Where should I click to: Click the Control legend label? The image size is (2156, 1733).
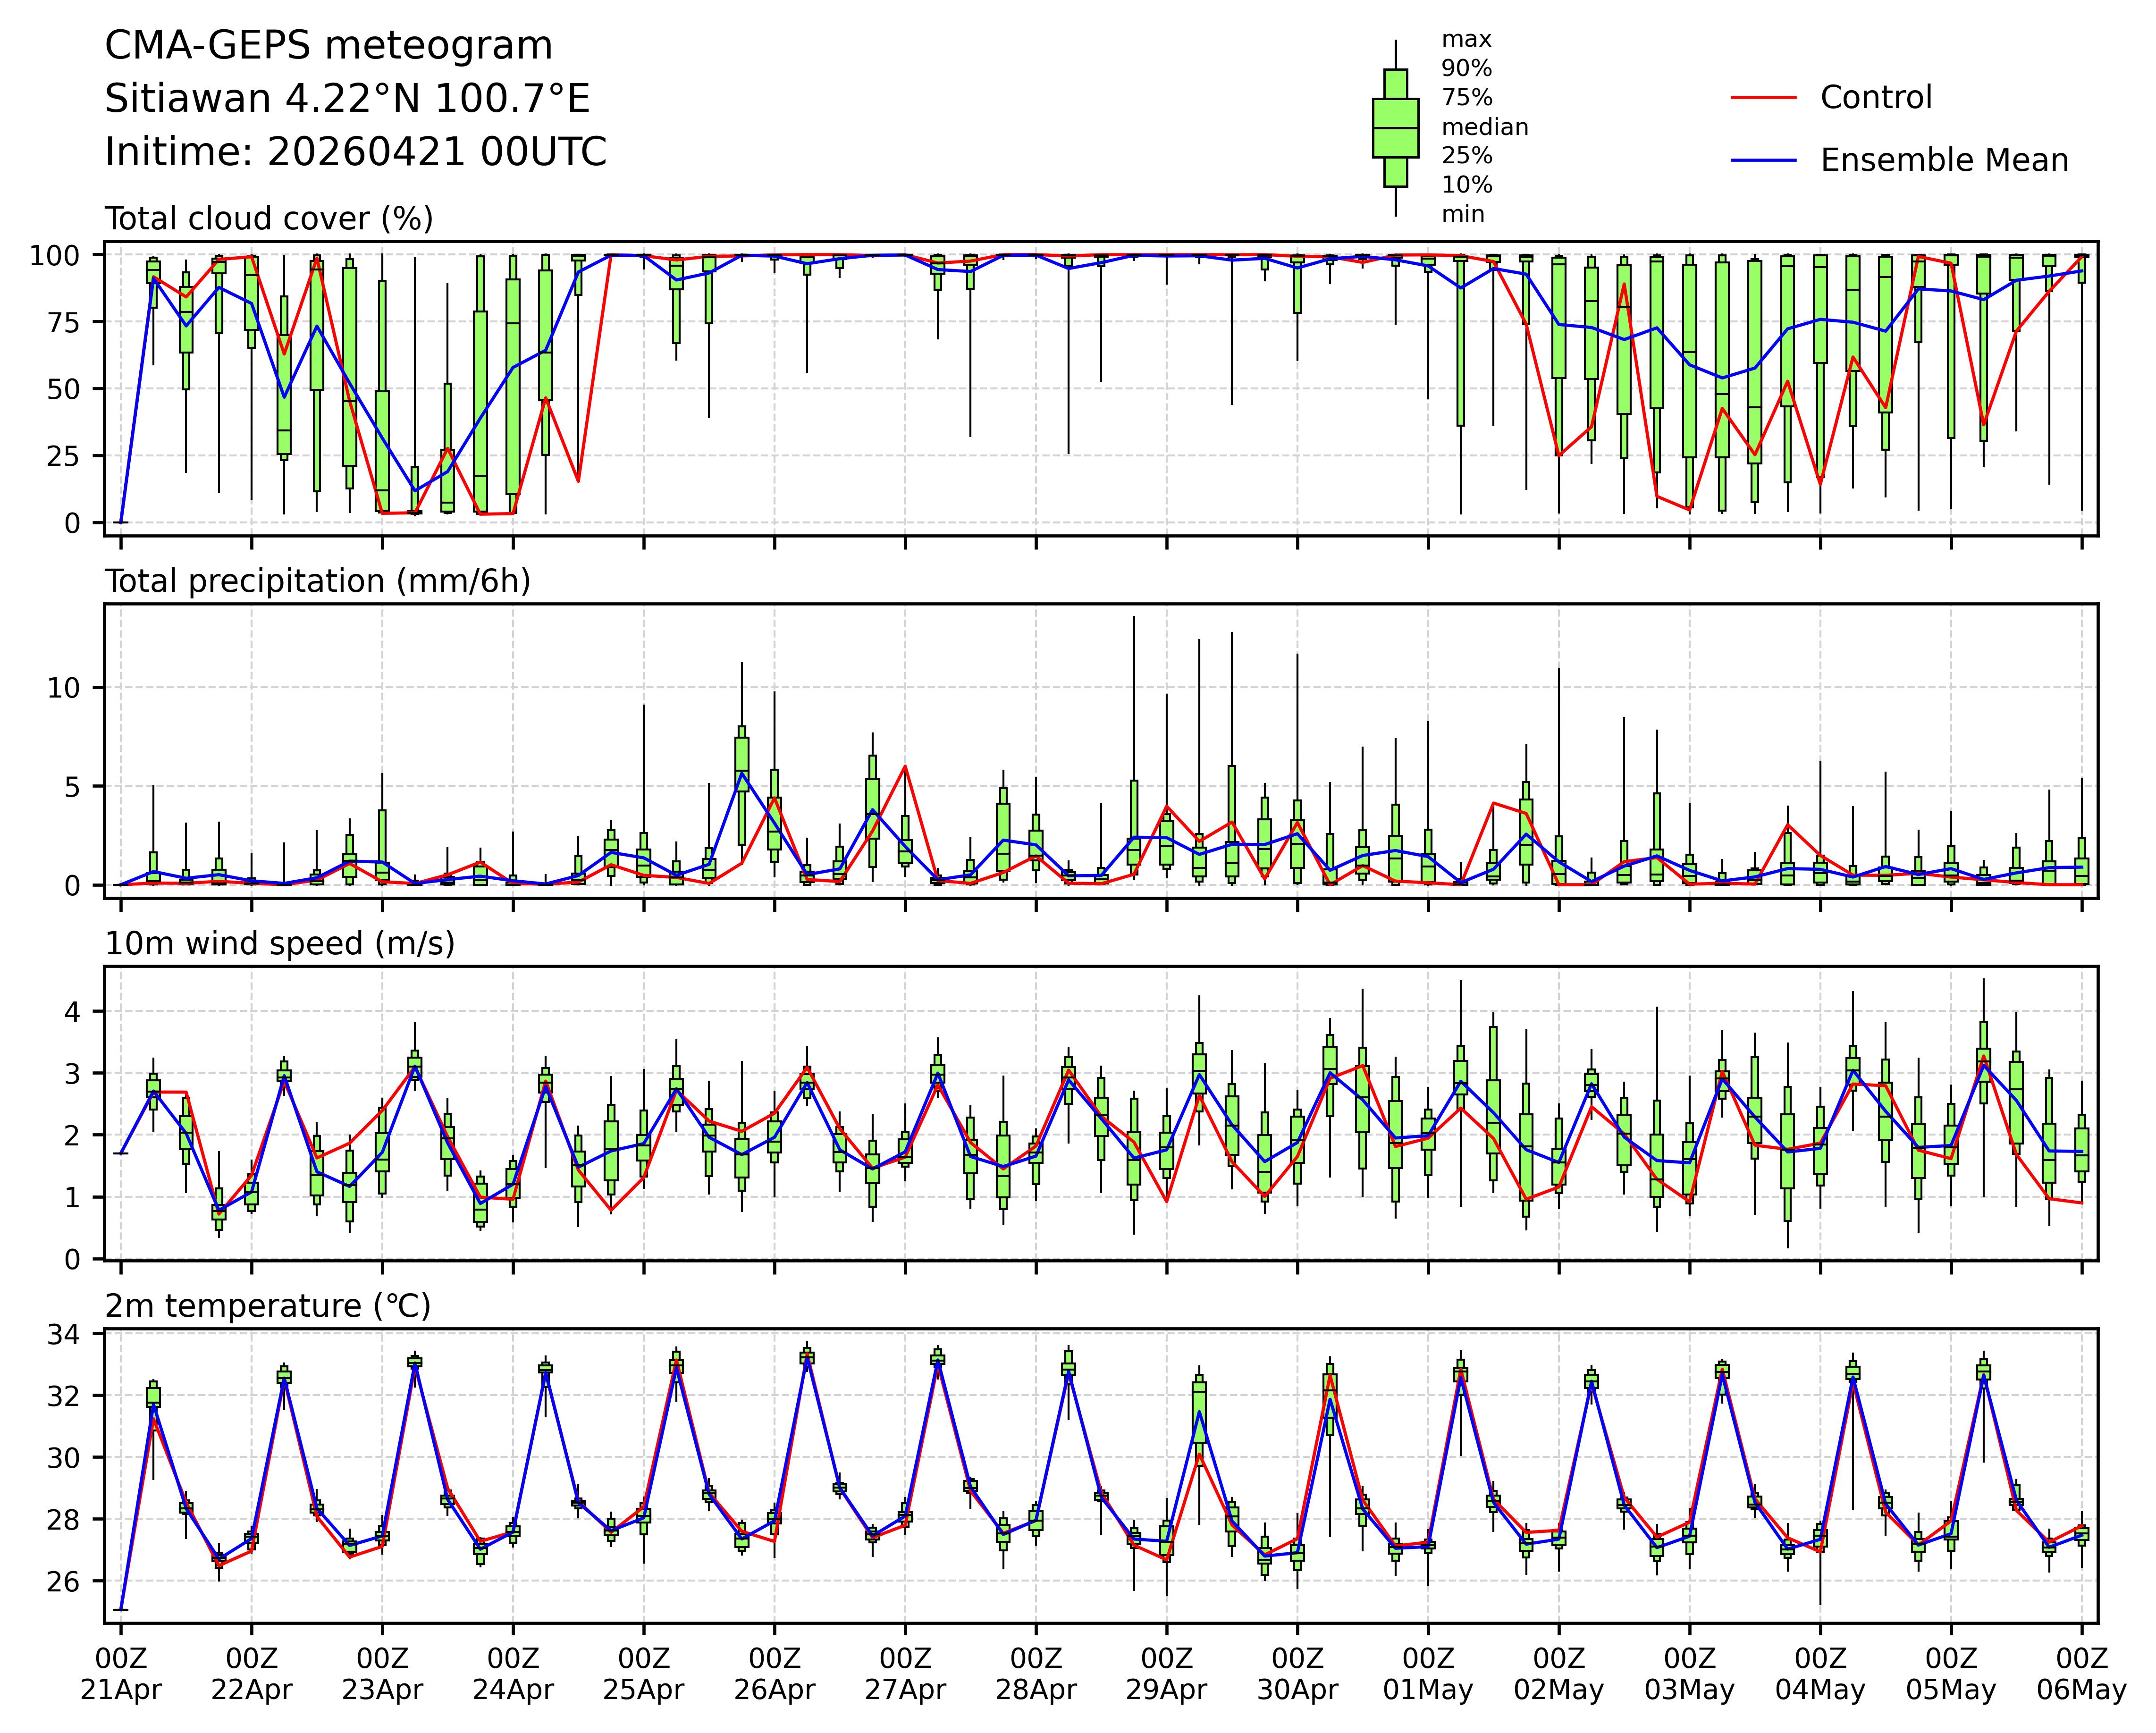pos(1876,97)
